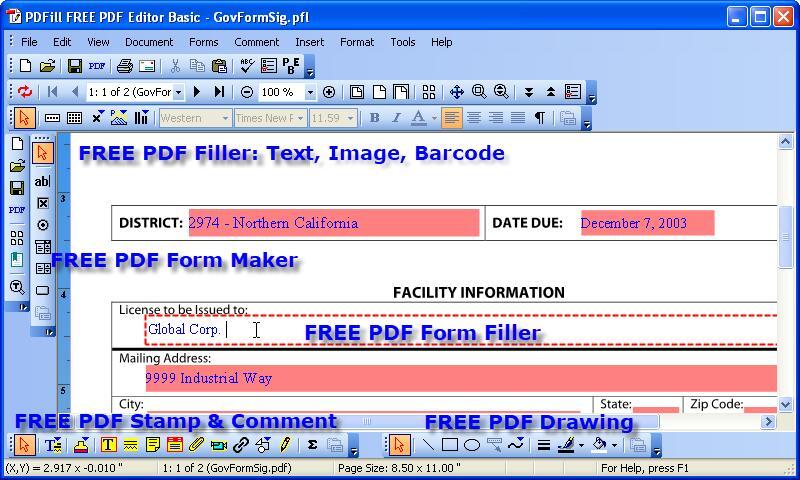
Task: Select the checkbox form field tool
Action: click(x=43, y=204)
